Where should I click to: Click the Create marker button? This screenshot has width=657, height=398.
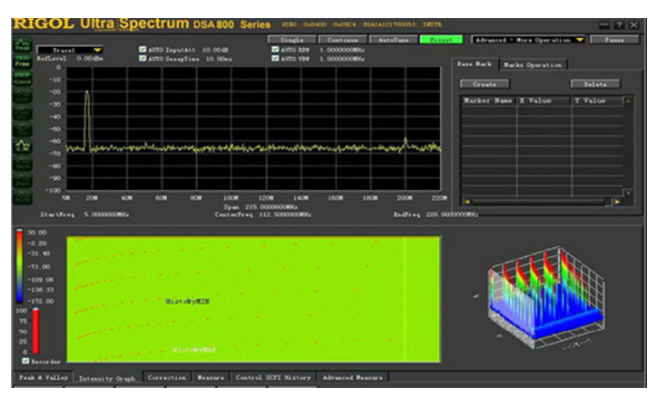pos(485,84)
